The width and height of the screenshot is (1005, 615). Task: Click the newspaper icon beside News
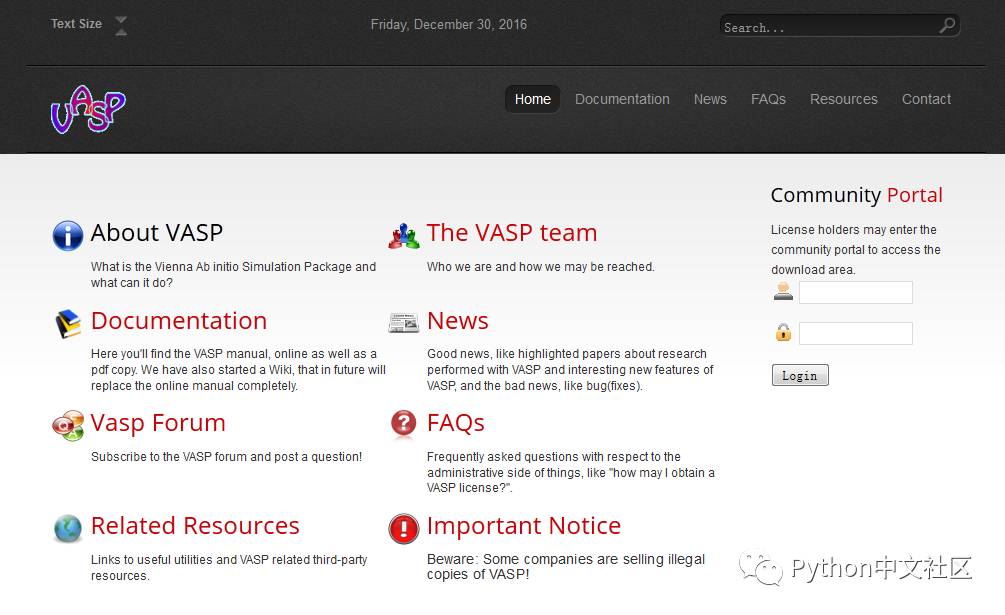click(404, 322)
